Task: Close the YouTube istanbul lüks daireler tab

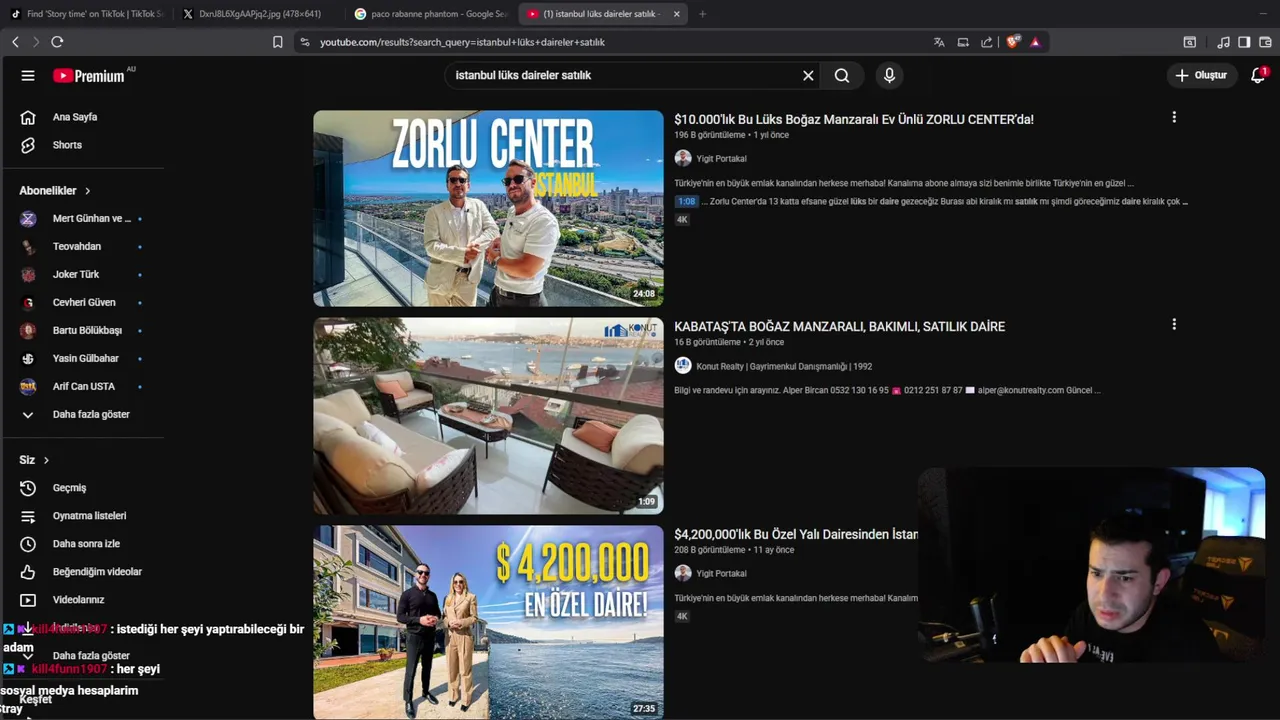Action: (677, 14)
